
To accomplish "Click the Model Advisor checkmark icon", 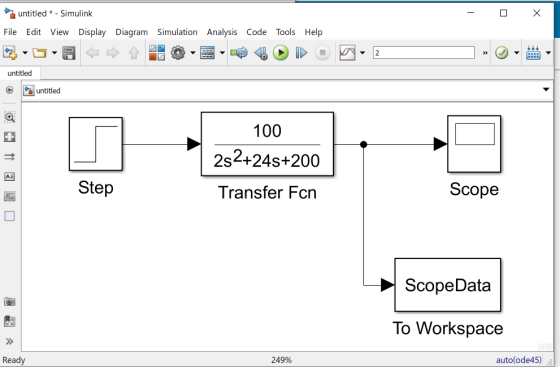I will click(x=502, y=53).
